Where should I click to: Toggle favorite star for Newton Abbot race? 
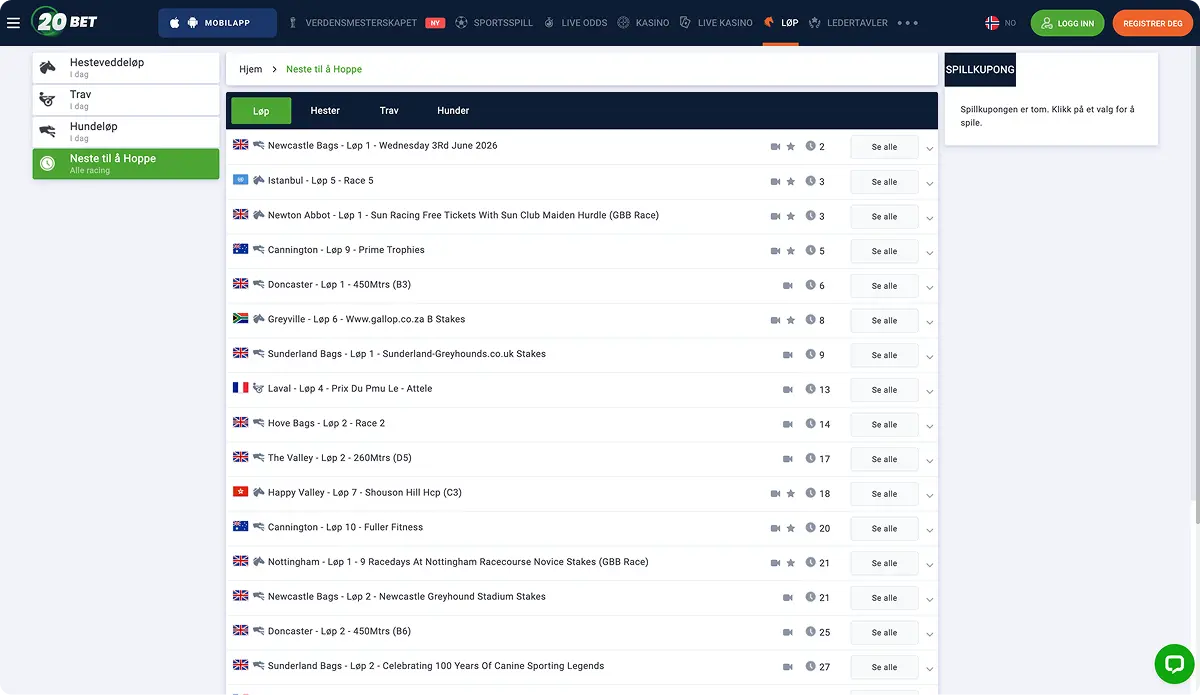point(791,216)
